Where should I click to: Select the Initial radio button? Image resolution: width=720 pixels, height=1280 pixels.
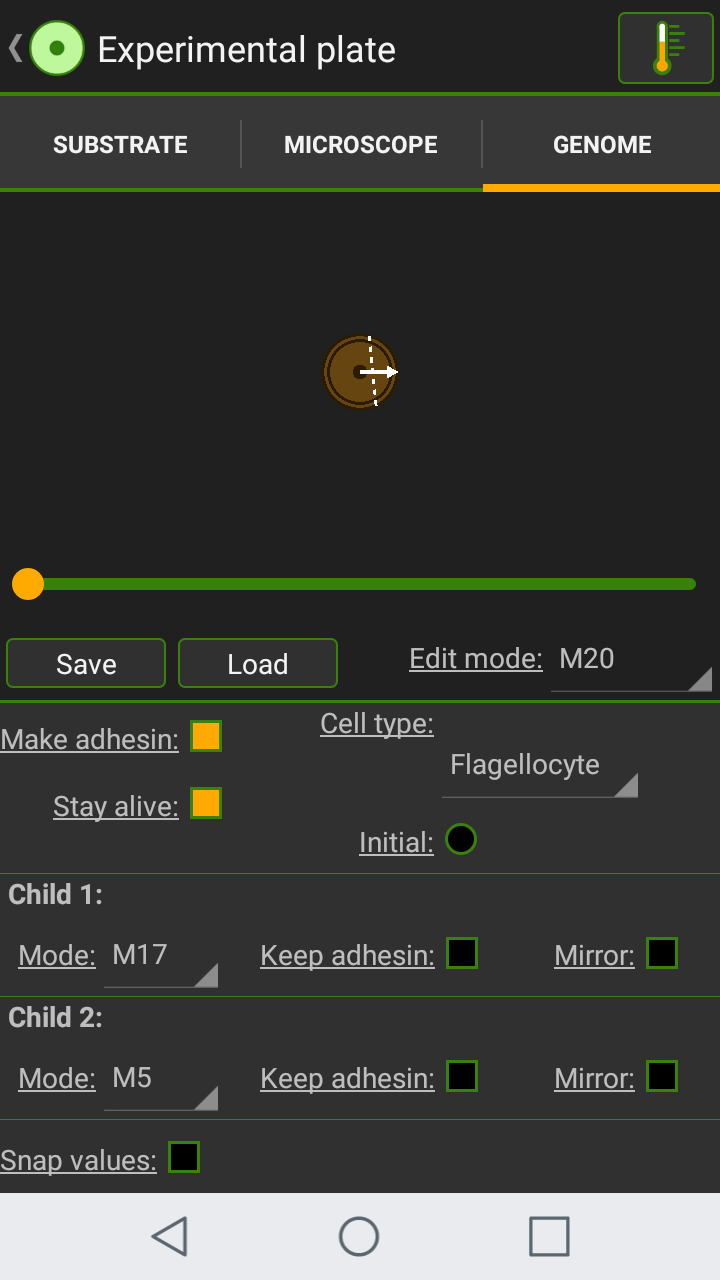pyautogui.click(x=461, y=839)
